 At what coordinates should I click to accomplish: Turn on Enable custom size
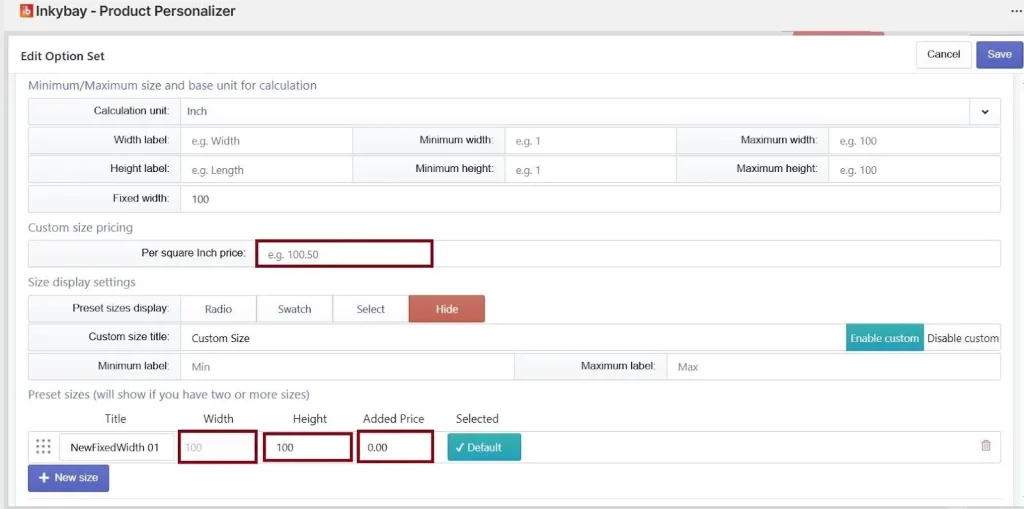point(885,338)
